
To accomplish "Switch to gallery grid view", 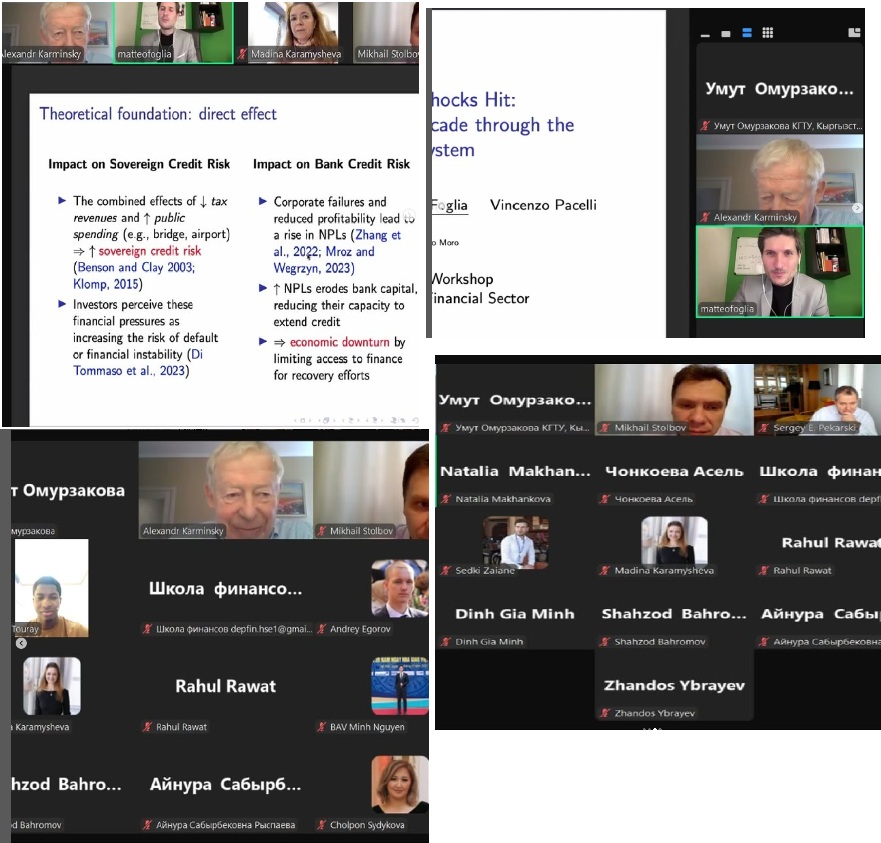I will click(767, 33).
